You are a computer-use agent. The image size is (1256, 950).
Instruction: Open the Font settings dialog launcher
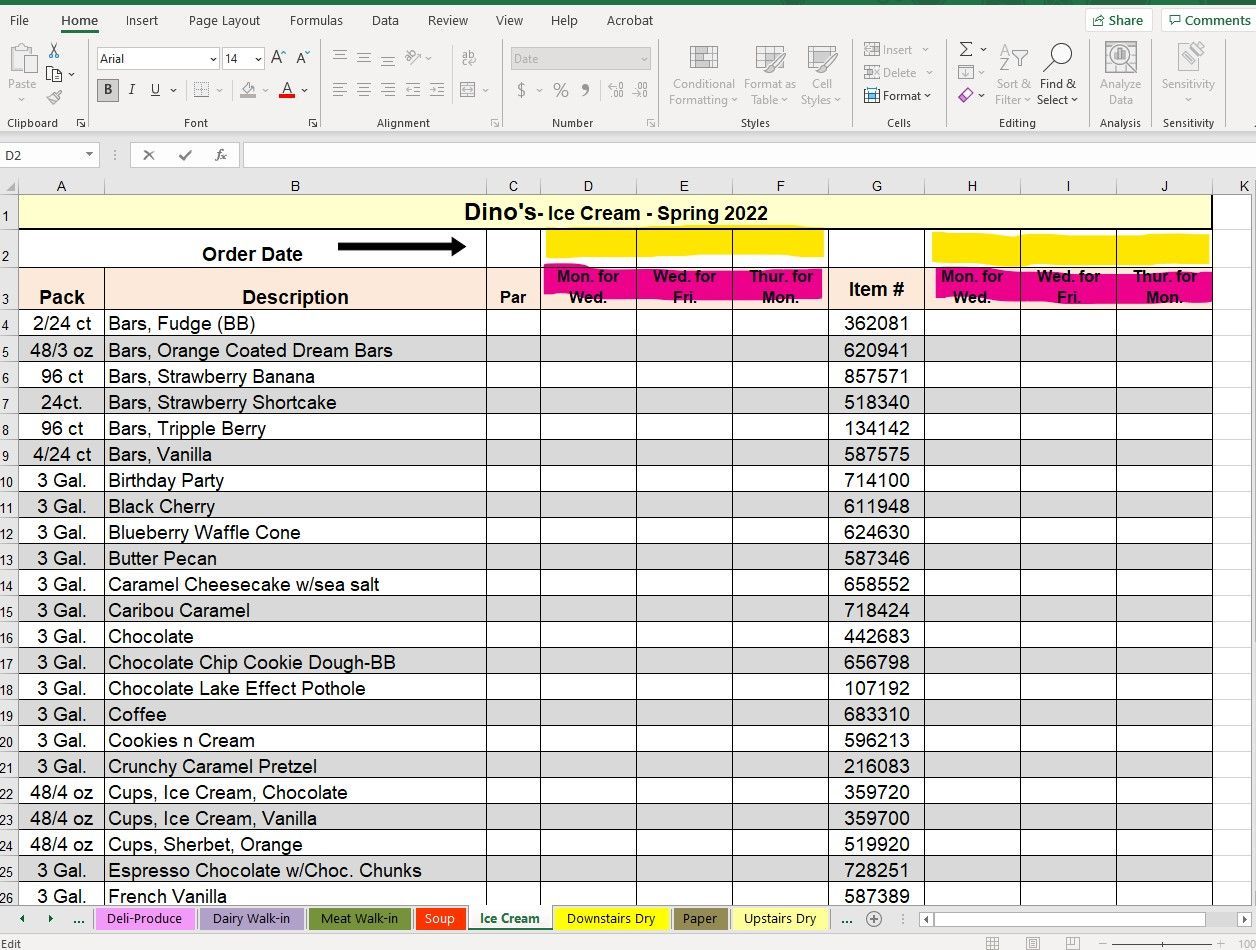(313, 123)
